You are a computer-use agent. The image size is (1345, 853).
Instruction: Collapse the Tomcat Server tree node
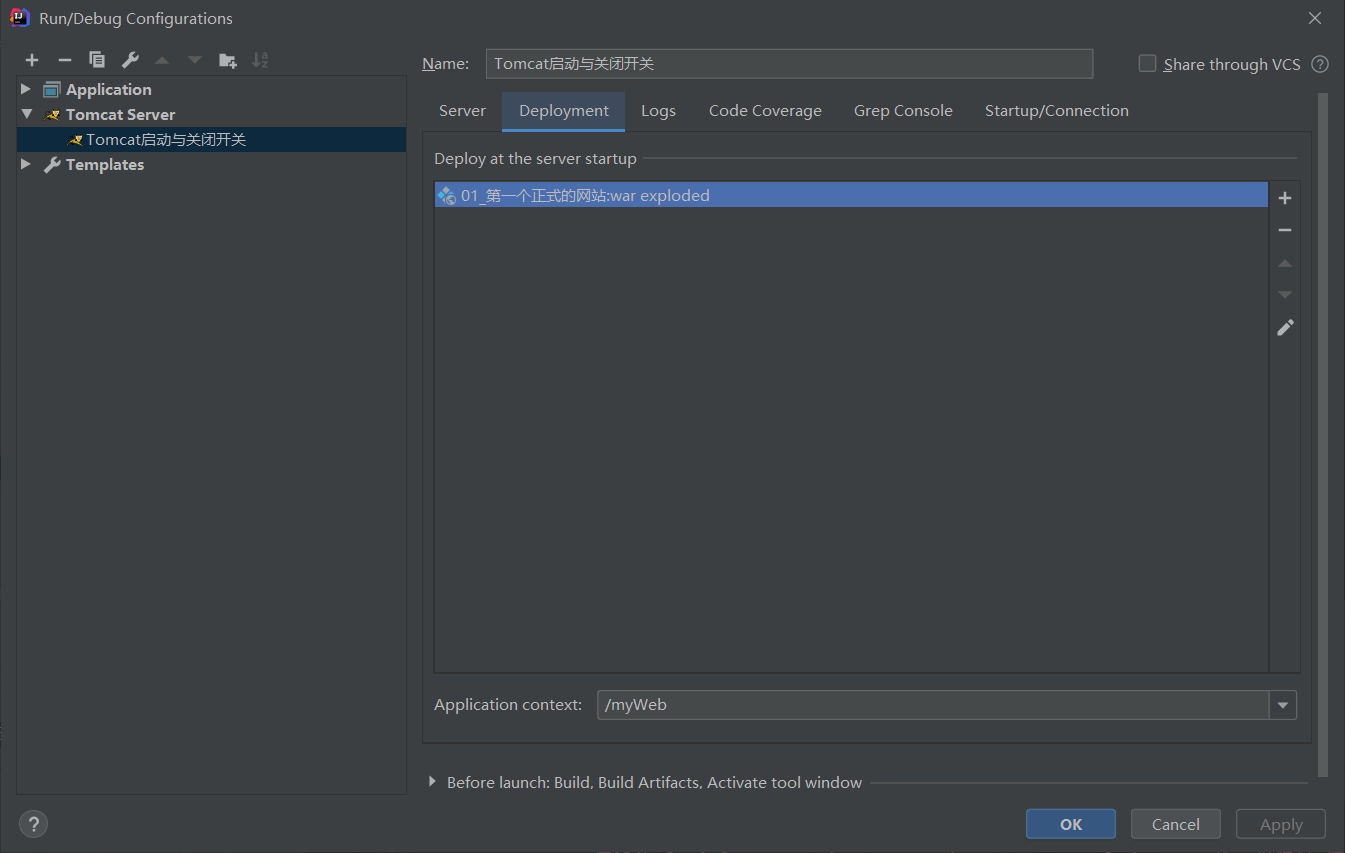click(x=26, y=114)
